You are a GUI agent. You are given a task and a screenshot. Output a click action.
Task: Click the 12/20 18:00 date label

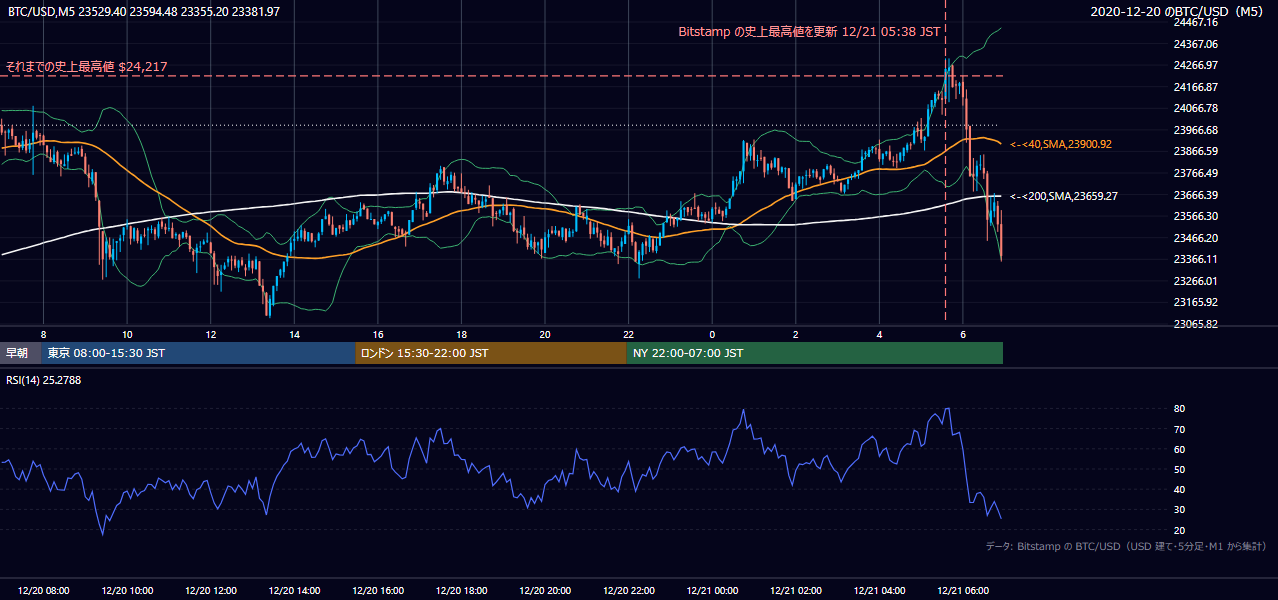tap(461, 591)
